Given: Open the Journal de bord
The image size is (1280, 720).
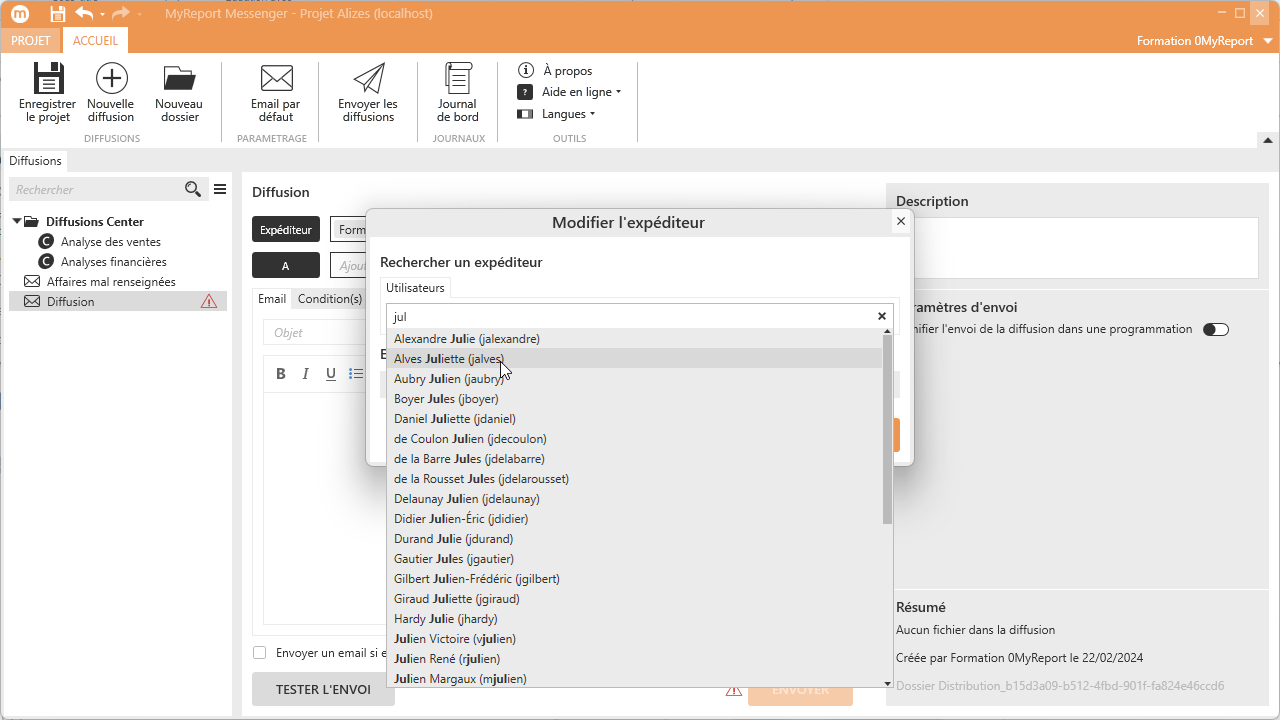Looking at the screenshot, I should (458, 80).
